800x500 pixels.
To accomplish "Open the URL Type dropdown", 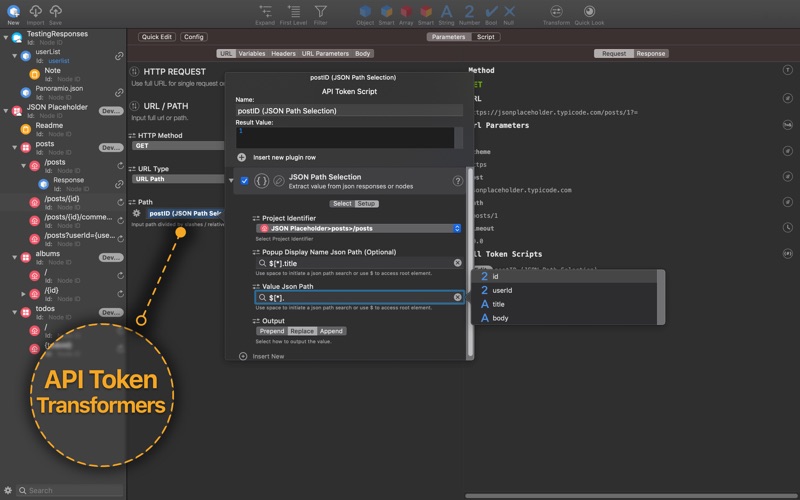I will tap(178, 179).
